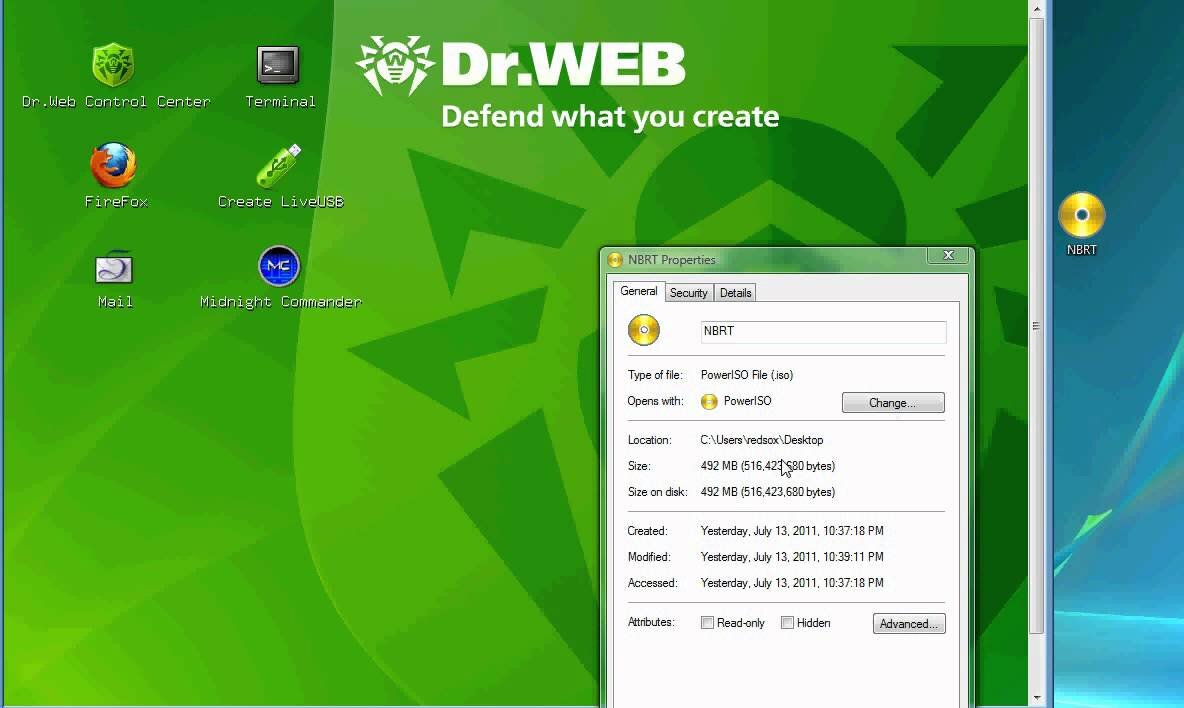This screenshot has width=1184, height=708.
Task: Click the scrollbar down arrow
Action: 1038,698
